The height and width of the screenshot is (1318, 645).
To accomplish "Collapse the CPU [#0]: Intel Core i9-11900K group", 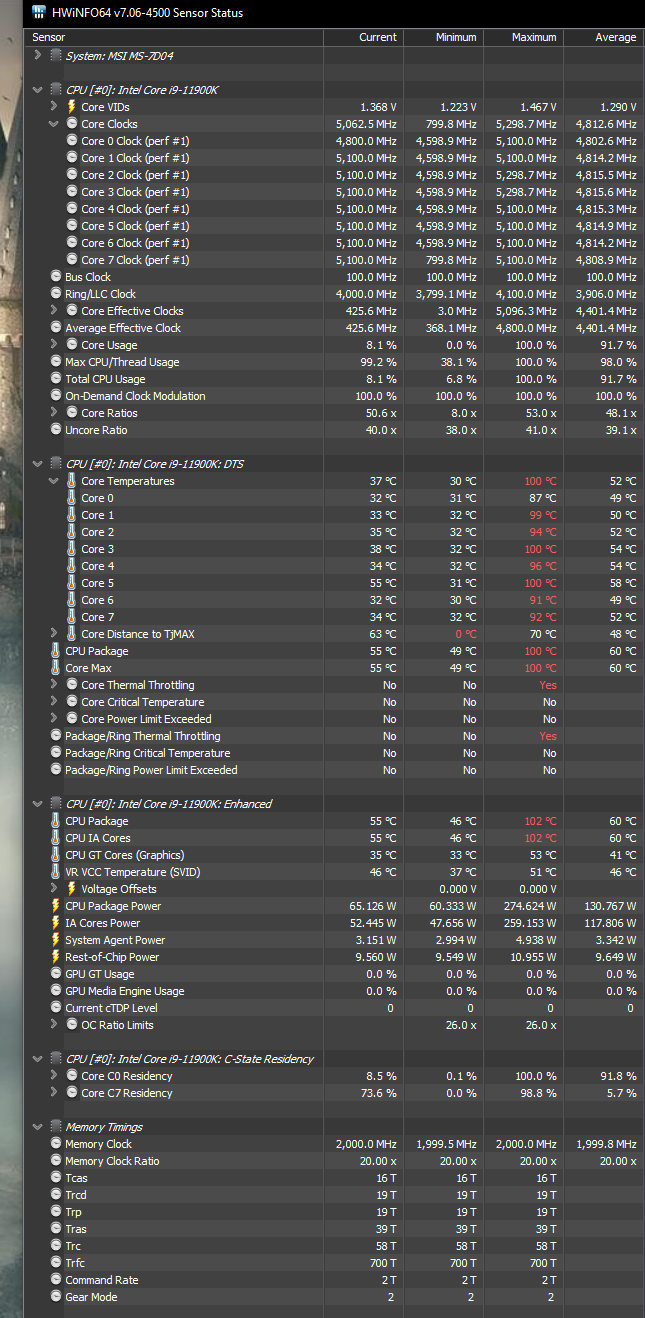I will (38, 90).
